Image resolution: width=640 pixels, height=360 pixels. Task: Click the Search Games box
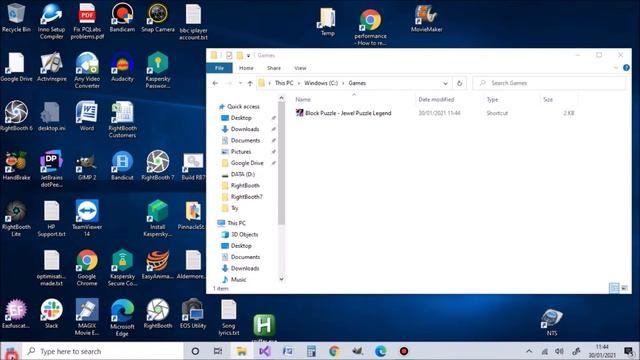click(549, 83)
